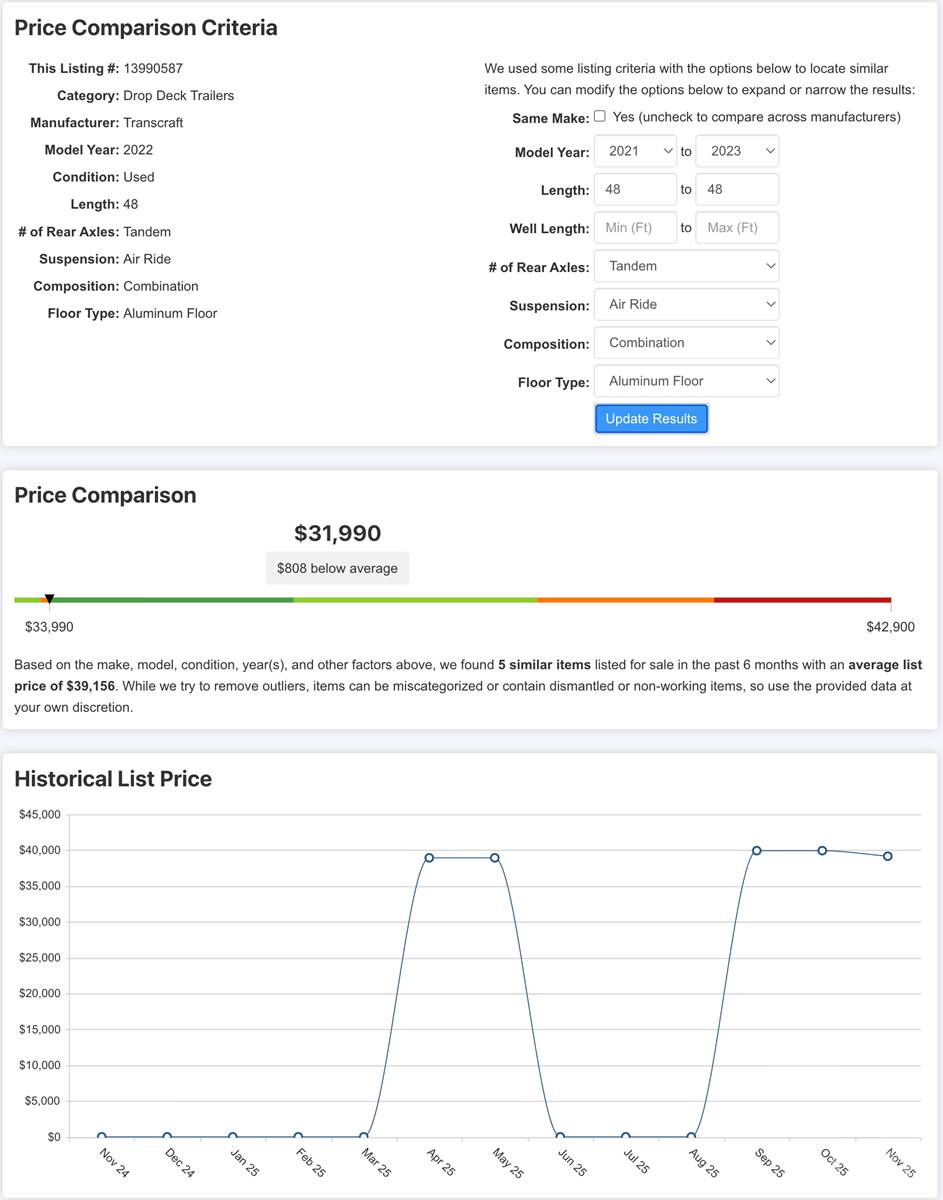The width and height of the screenshot is (943, 1200).
Task: Select the Apr 25 chart data point
Action: pos(429,858)
